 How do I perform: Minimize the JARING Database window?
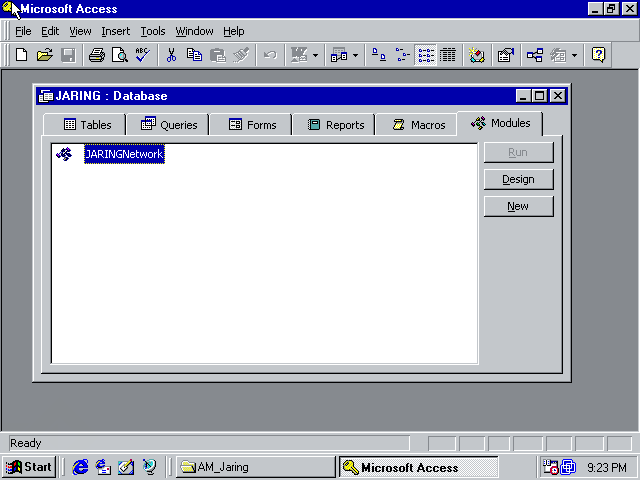523,96
